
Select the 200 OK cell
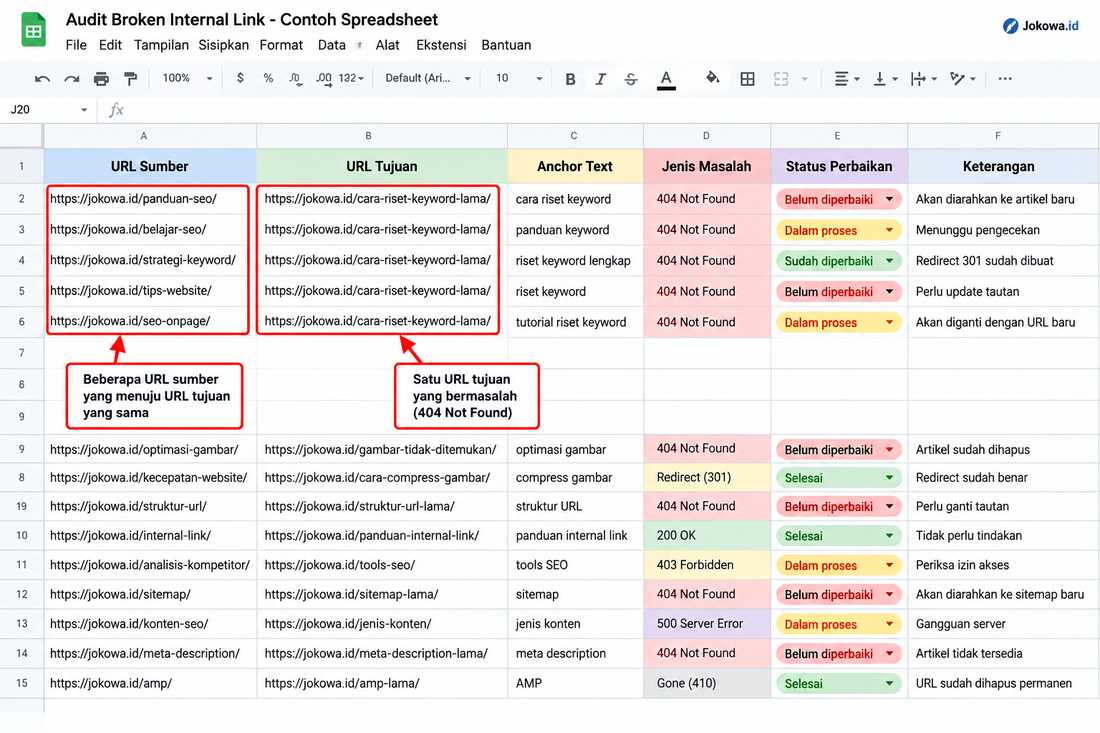[706, 535]
